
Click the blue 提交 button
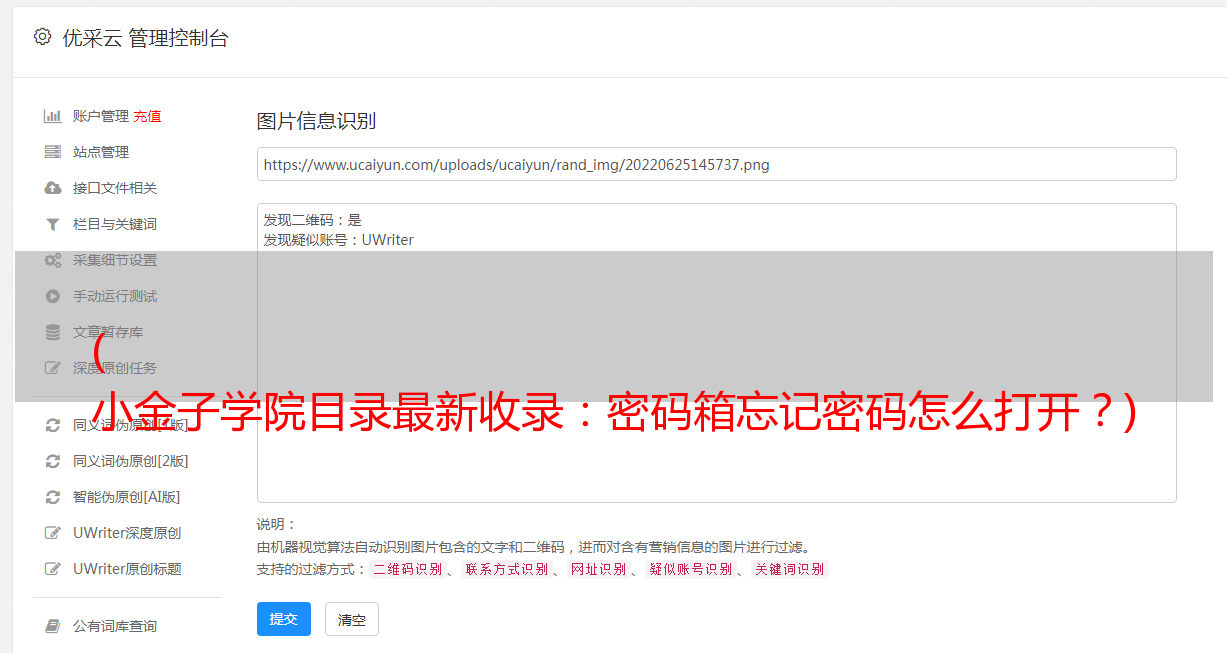tap(284, 619)
